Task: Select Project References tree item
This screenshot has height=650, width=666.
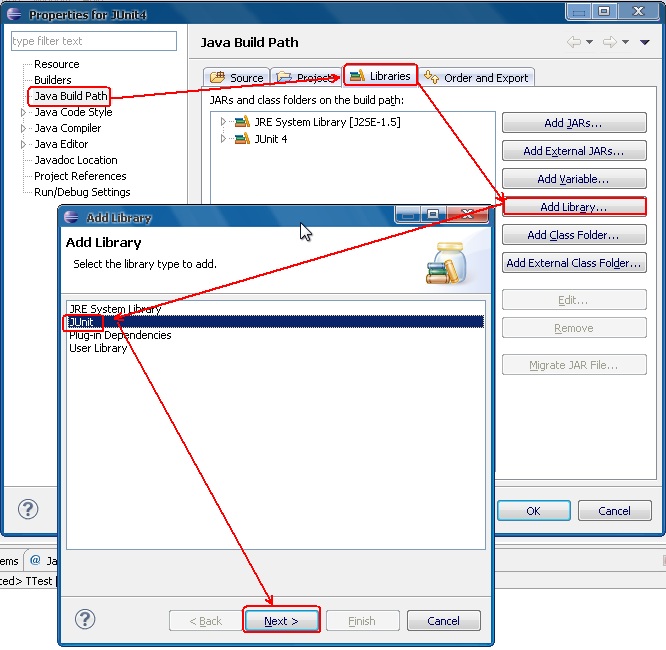Action: pyautogui.click(x=80, y=176)
